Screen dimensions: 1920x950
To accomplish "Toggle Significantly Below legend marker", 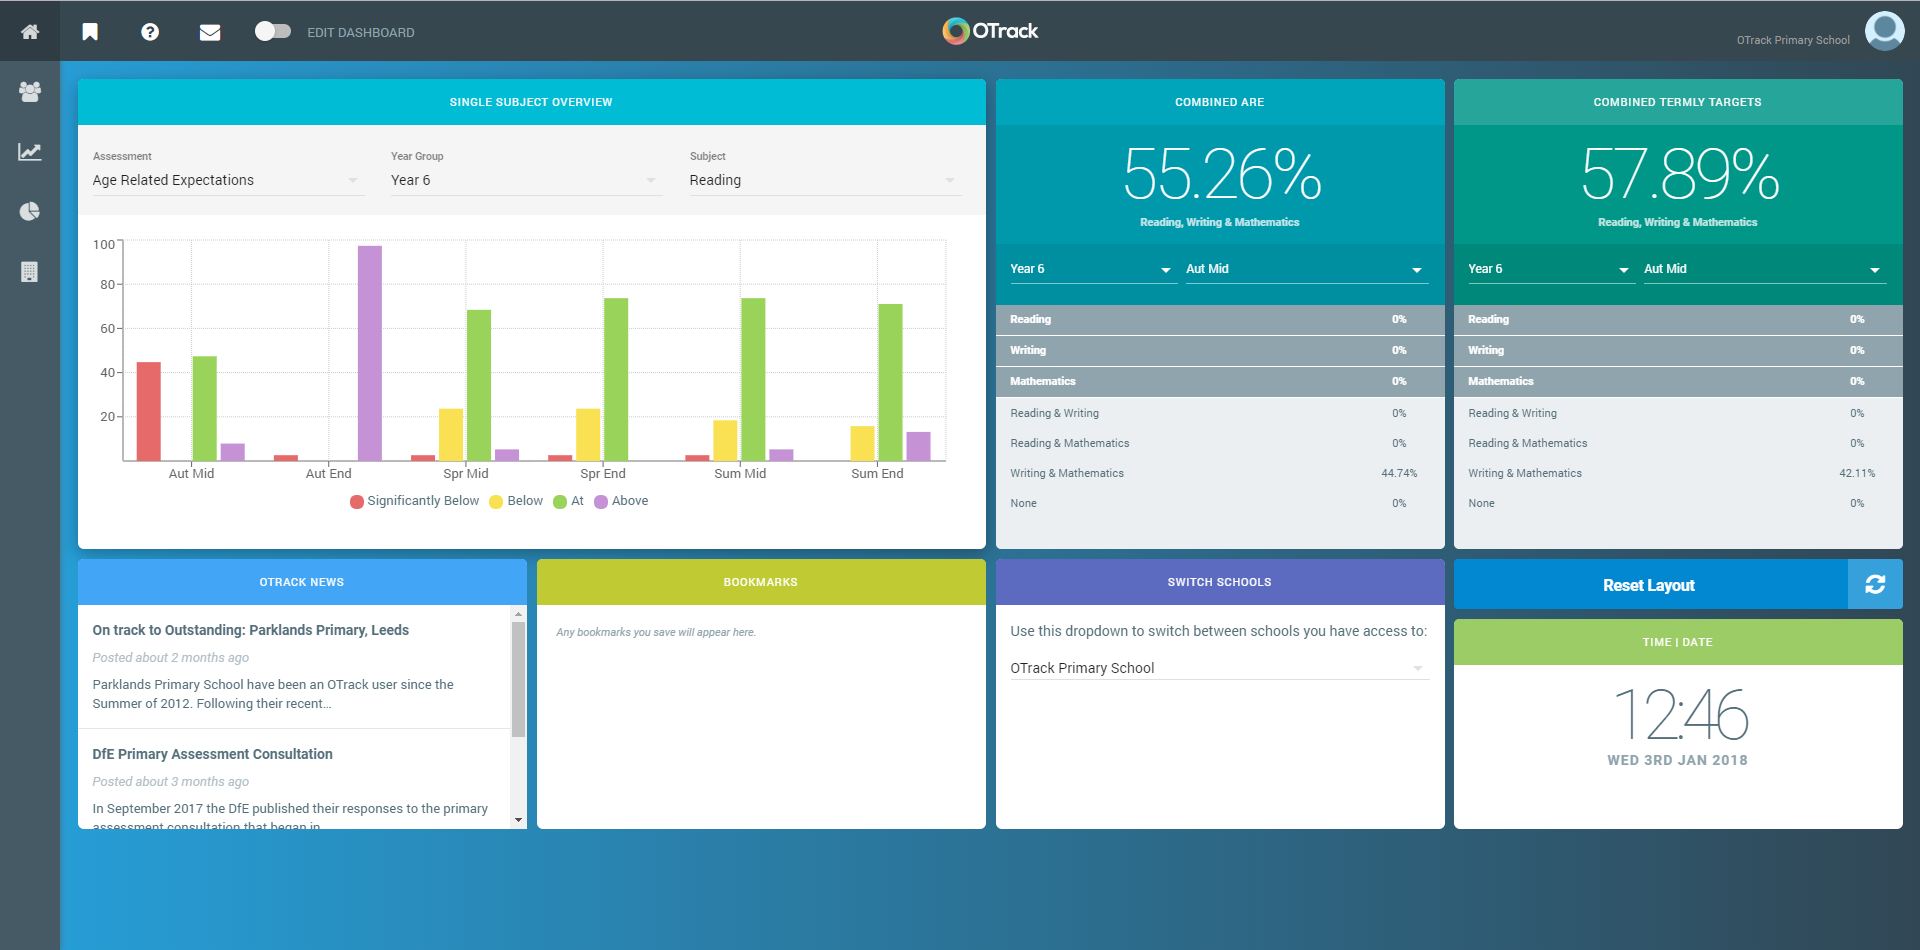I will (357, 502).
